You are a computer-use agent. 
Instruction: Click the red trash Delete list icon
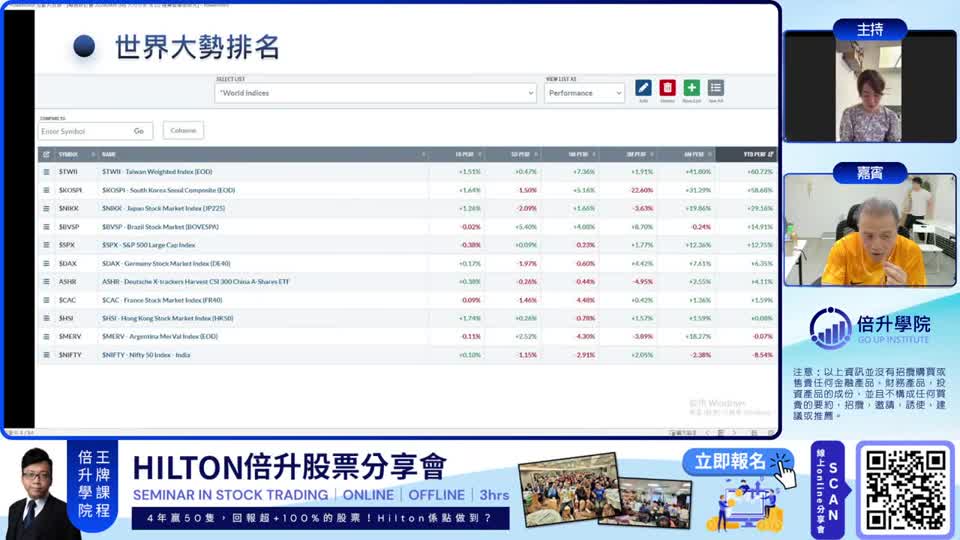pos(667,88)
